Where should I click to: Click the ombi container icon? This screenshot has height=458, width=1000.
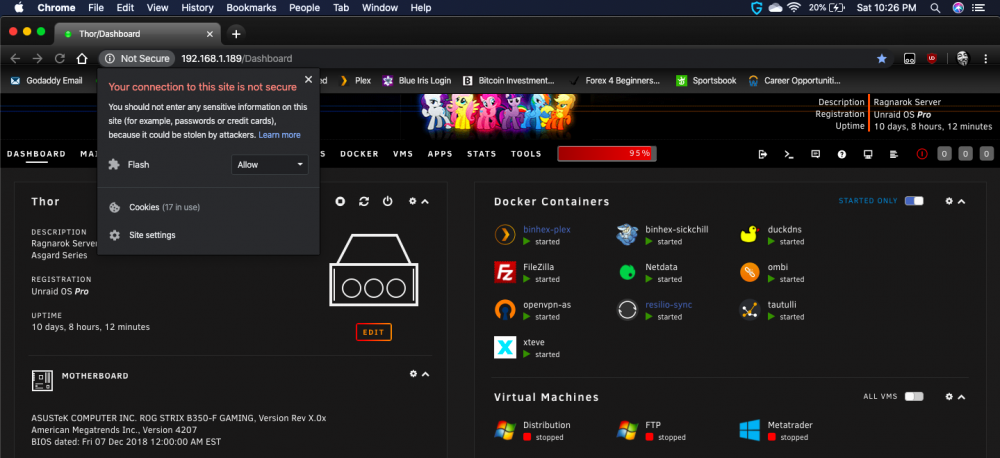pyautogui.click(x=749, y=272)
